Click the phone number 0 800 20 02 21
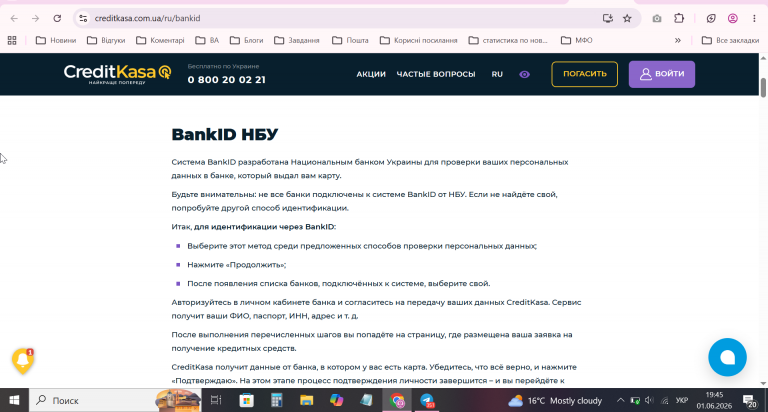This screenshot has height=412, width=768. [227, 79]
